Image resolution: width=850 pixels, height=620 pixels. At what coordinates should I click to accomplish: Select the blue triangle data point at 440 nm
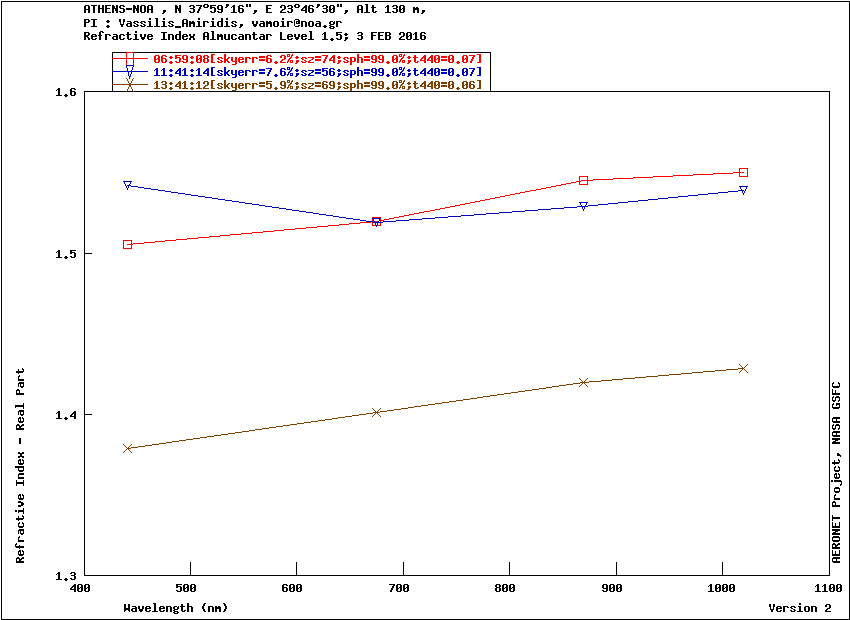127,185
